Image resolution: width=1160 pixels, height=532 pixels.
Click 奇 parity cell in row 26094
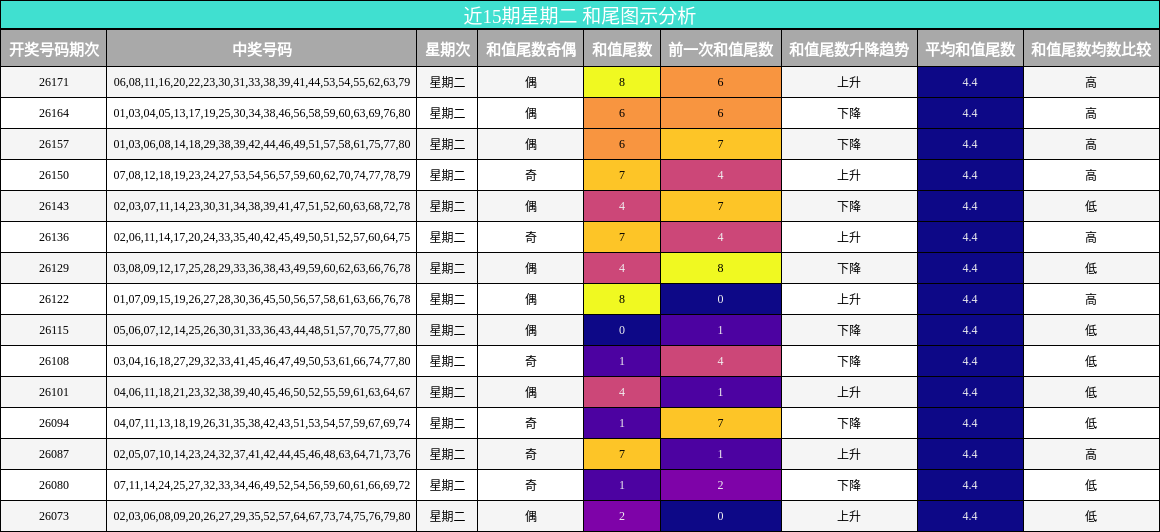(530, 423)
